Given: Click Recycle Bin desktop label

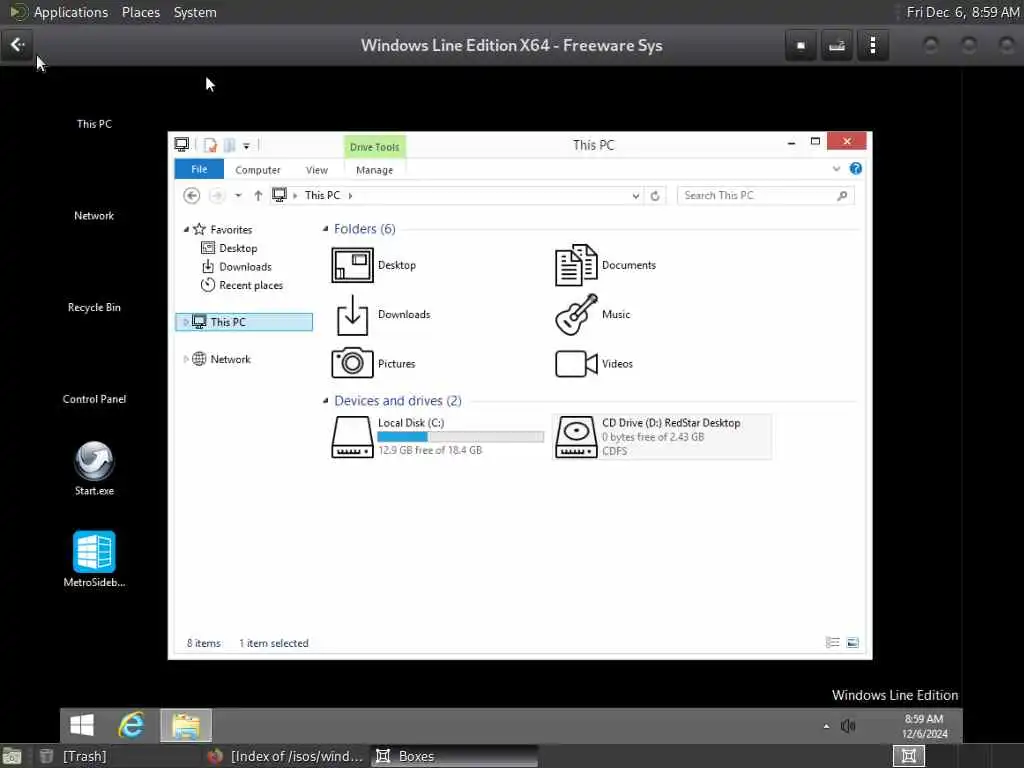Looking at the screenshot, I should click(x=94, y=308).
